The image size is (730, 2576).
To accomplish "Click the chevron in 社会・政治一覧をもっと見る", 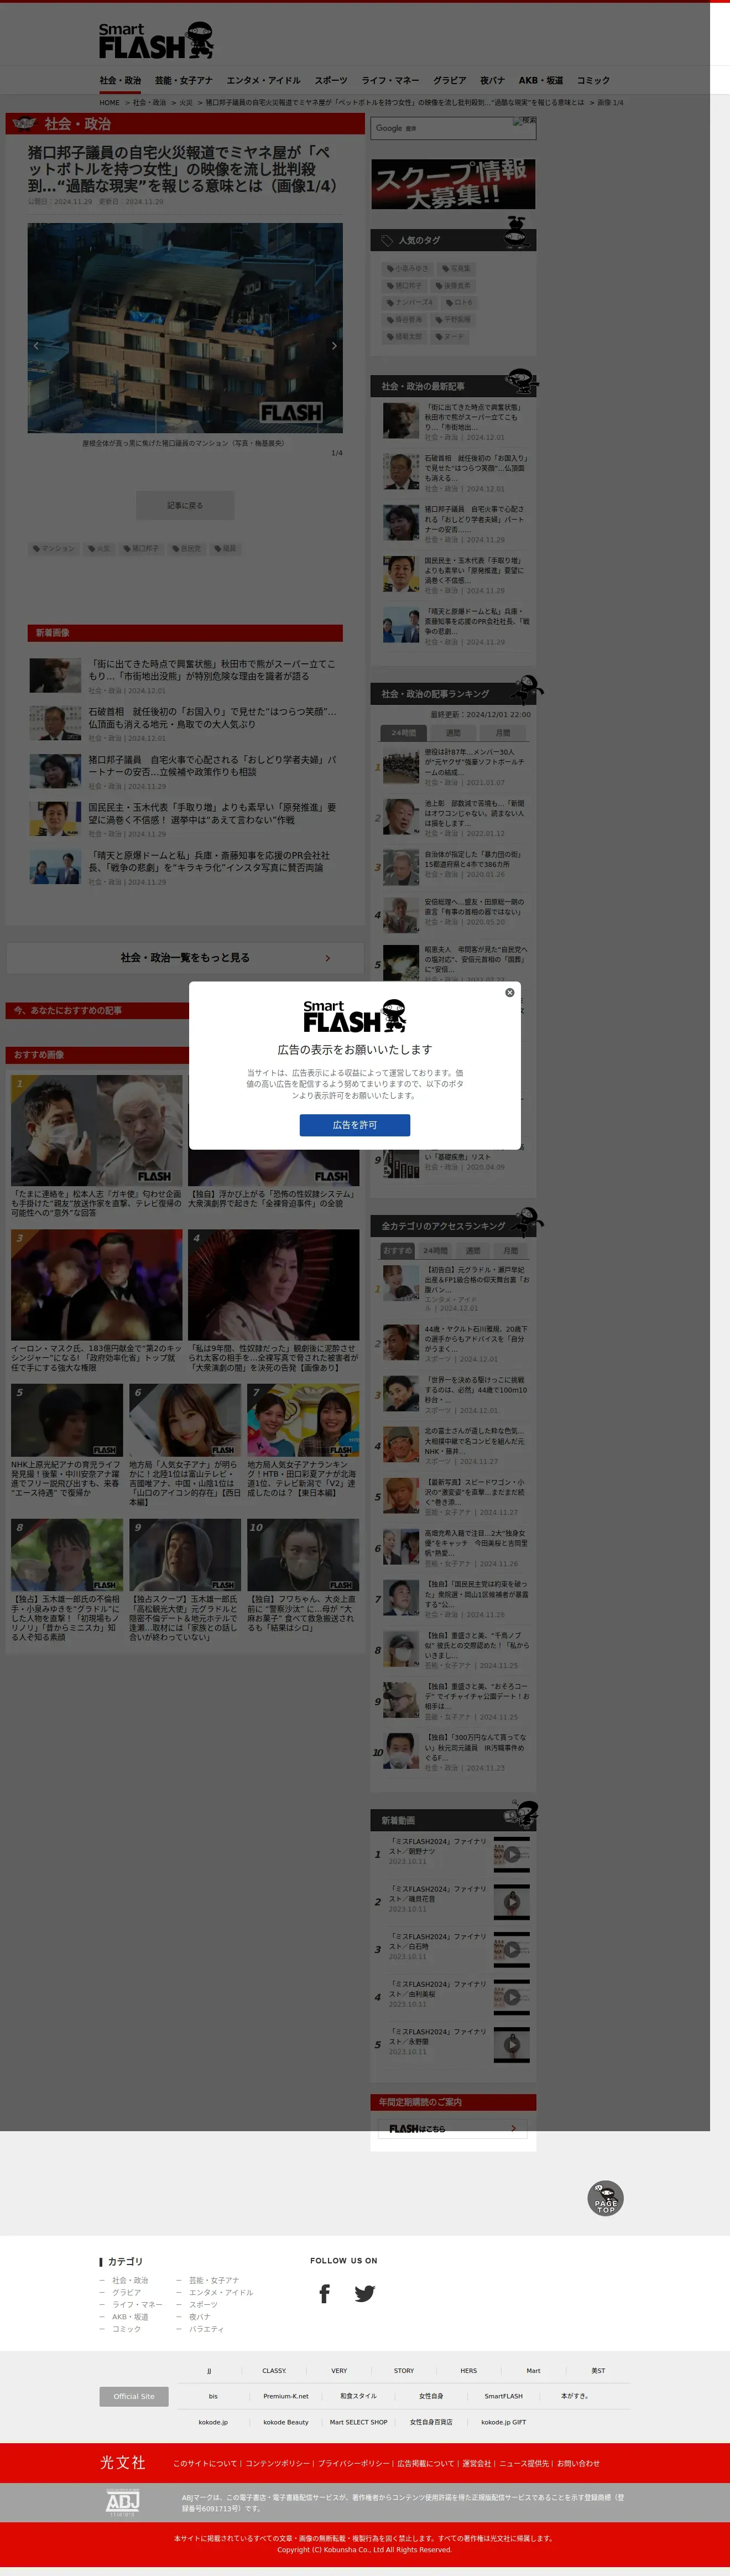I will pos(327,958).
